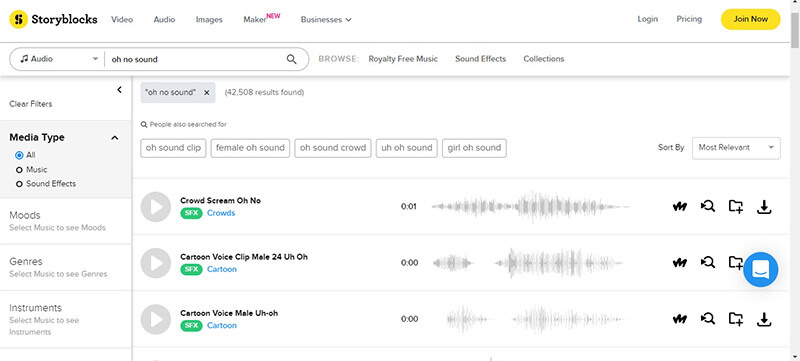Expand the Businesses menu
The width and height of the screenshot is (800, 361).
[326, 20]
